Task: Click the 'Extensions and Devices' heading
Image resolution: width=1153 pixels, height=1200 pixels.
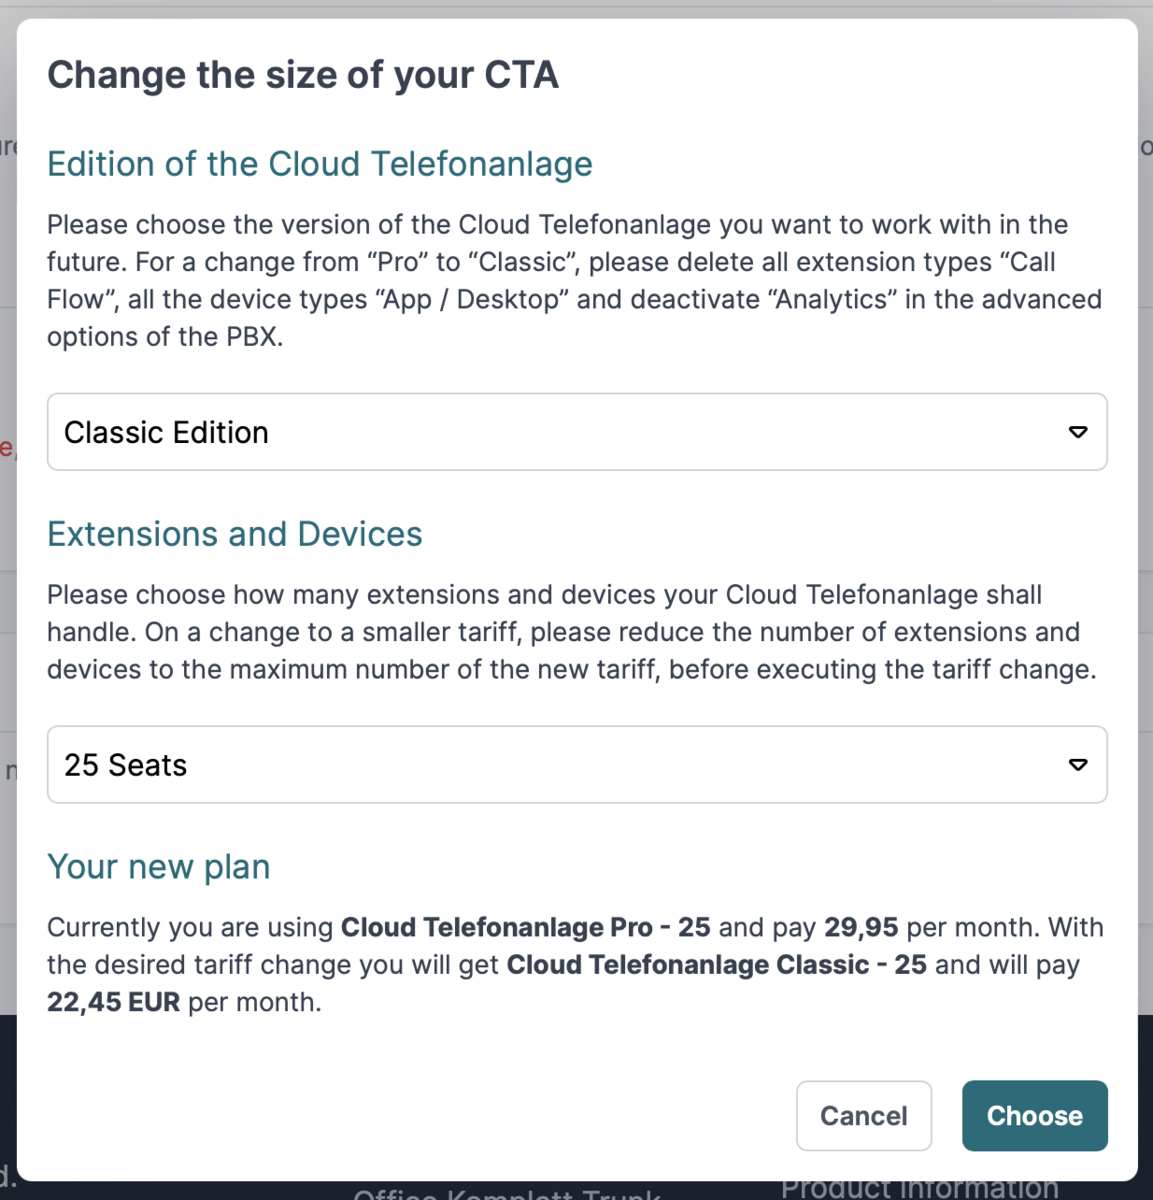Action: pyautogui.click(x=235, y=534)
